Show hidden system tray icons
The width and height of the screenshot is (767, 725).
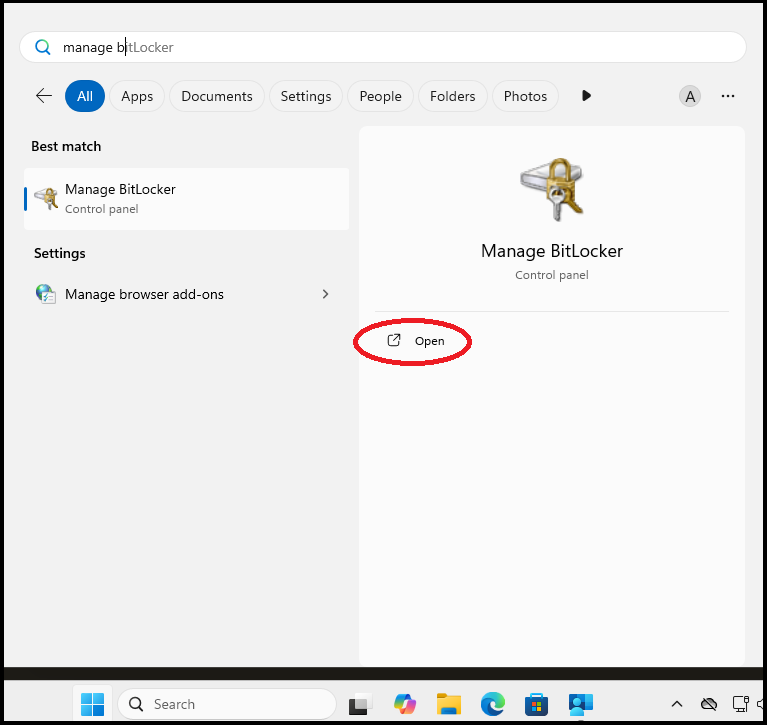(x=677, y=704)
